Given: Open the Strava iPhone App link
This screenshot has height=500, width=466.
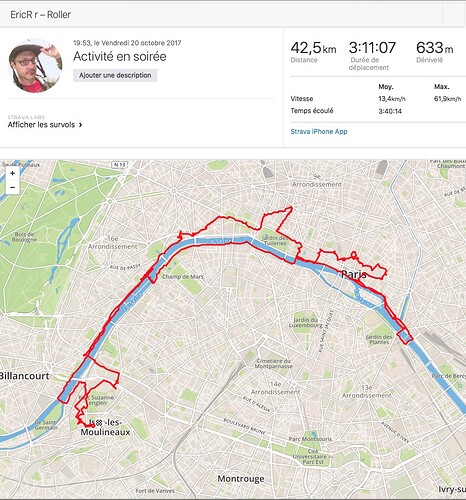Looking at the screenshot, I should click(x=319, y=131).
